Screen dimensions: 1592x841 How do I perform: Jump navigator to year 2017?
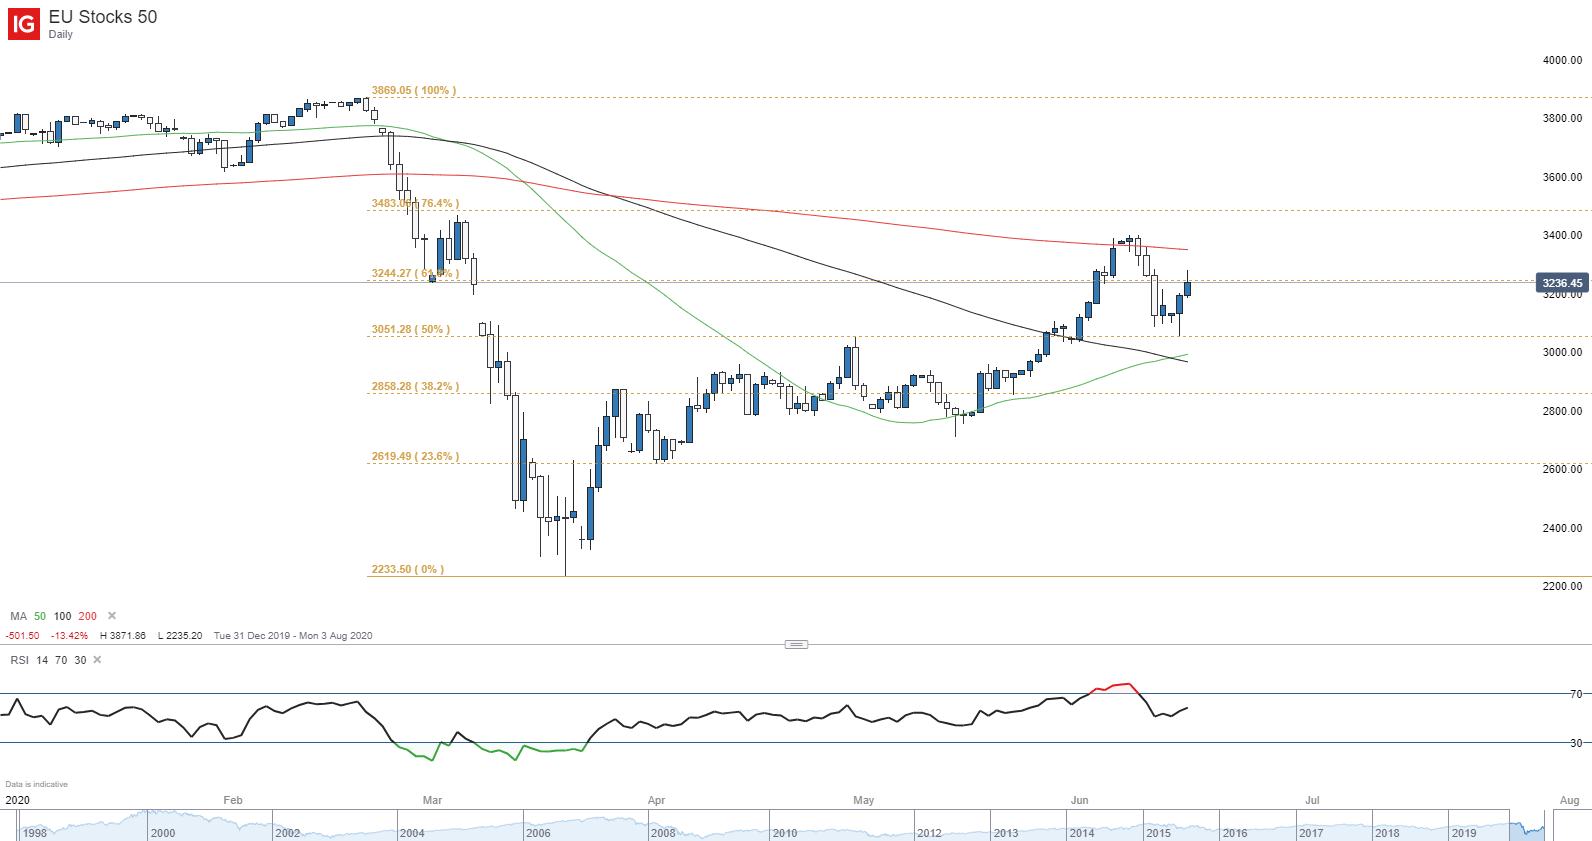(1311, 833)
